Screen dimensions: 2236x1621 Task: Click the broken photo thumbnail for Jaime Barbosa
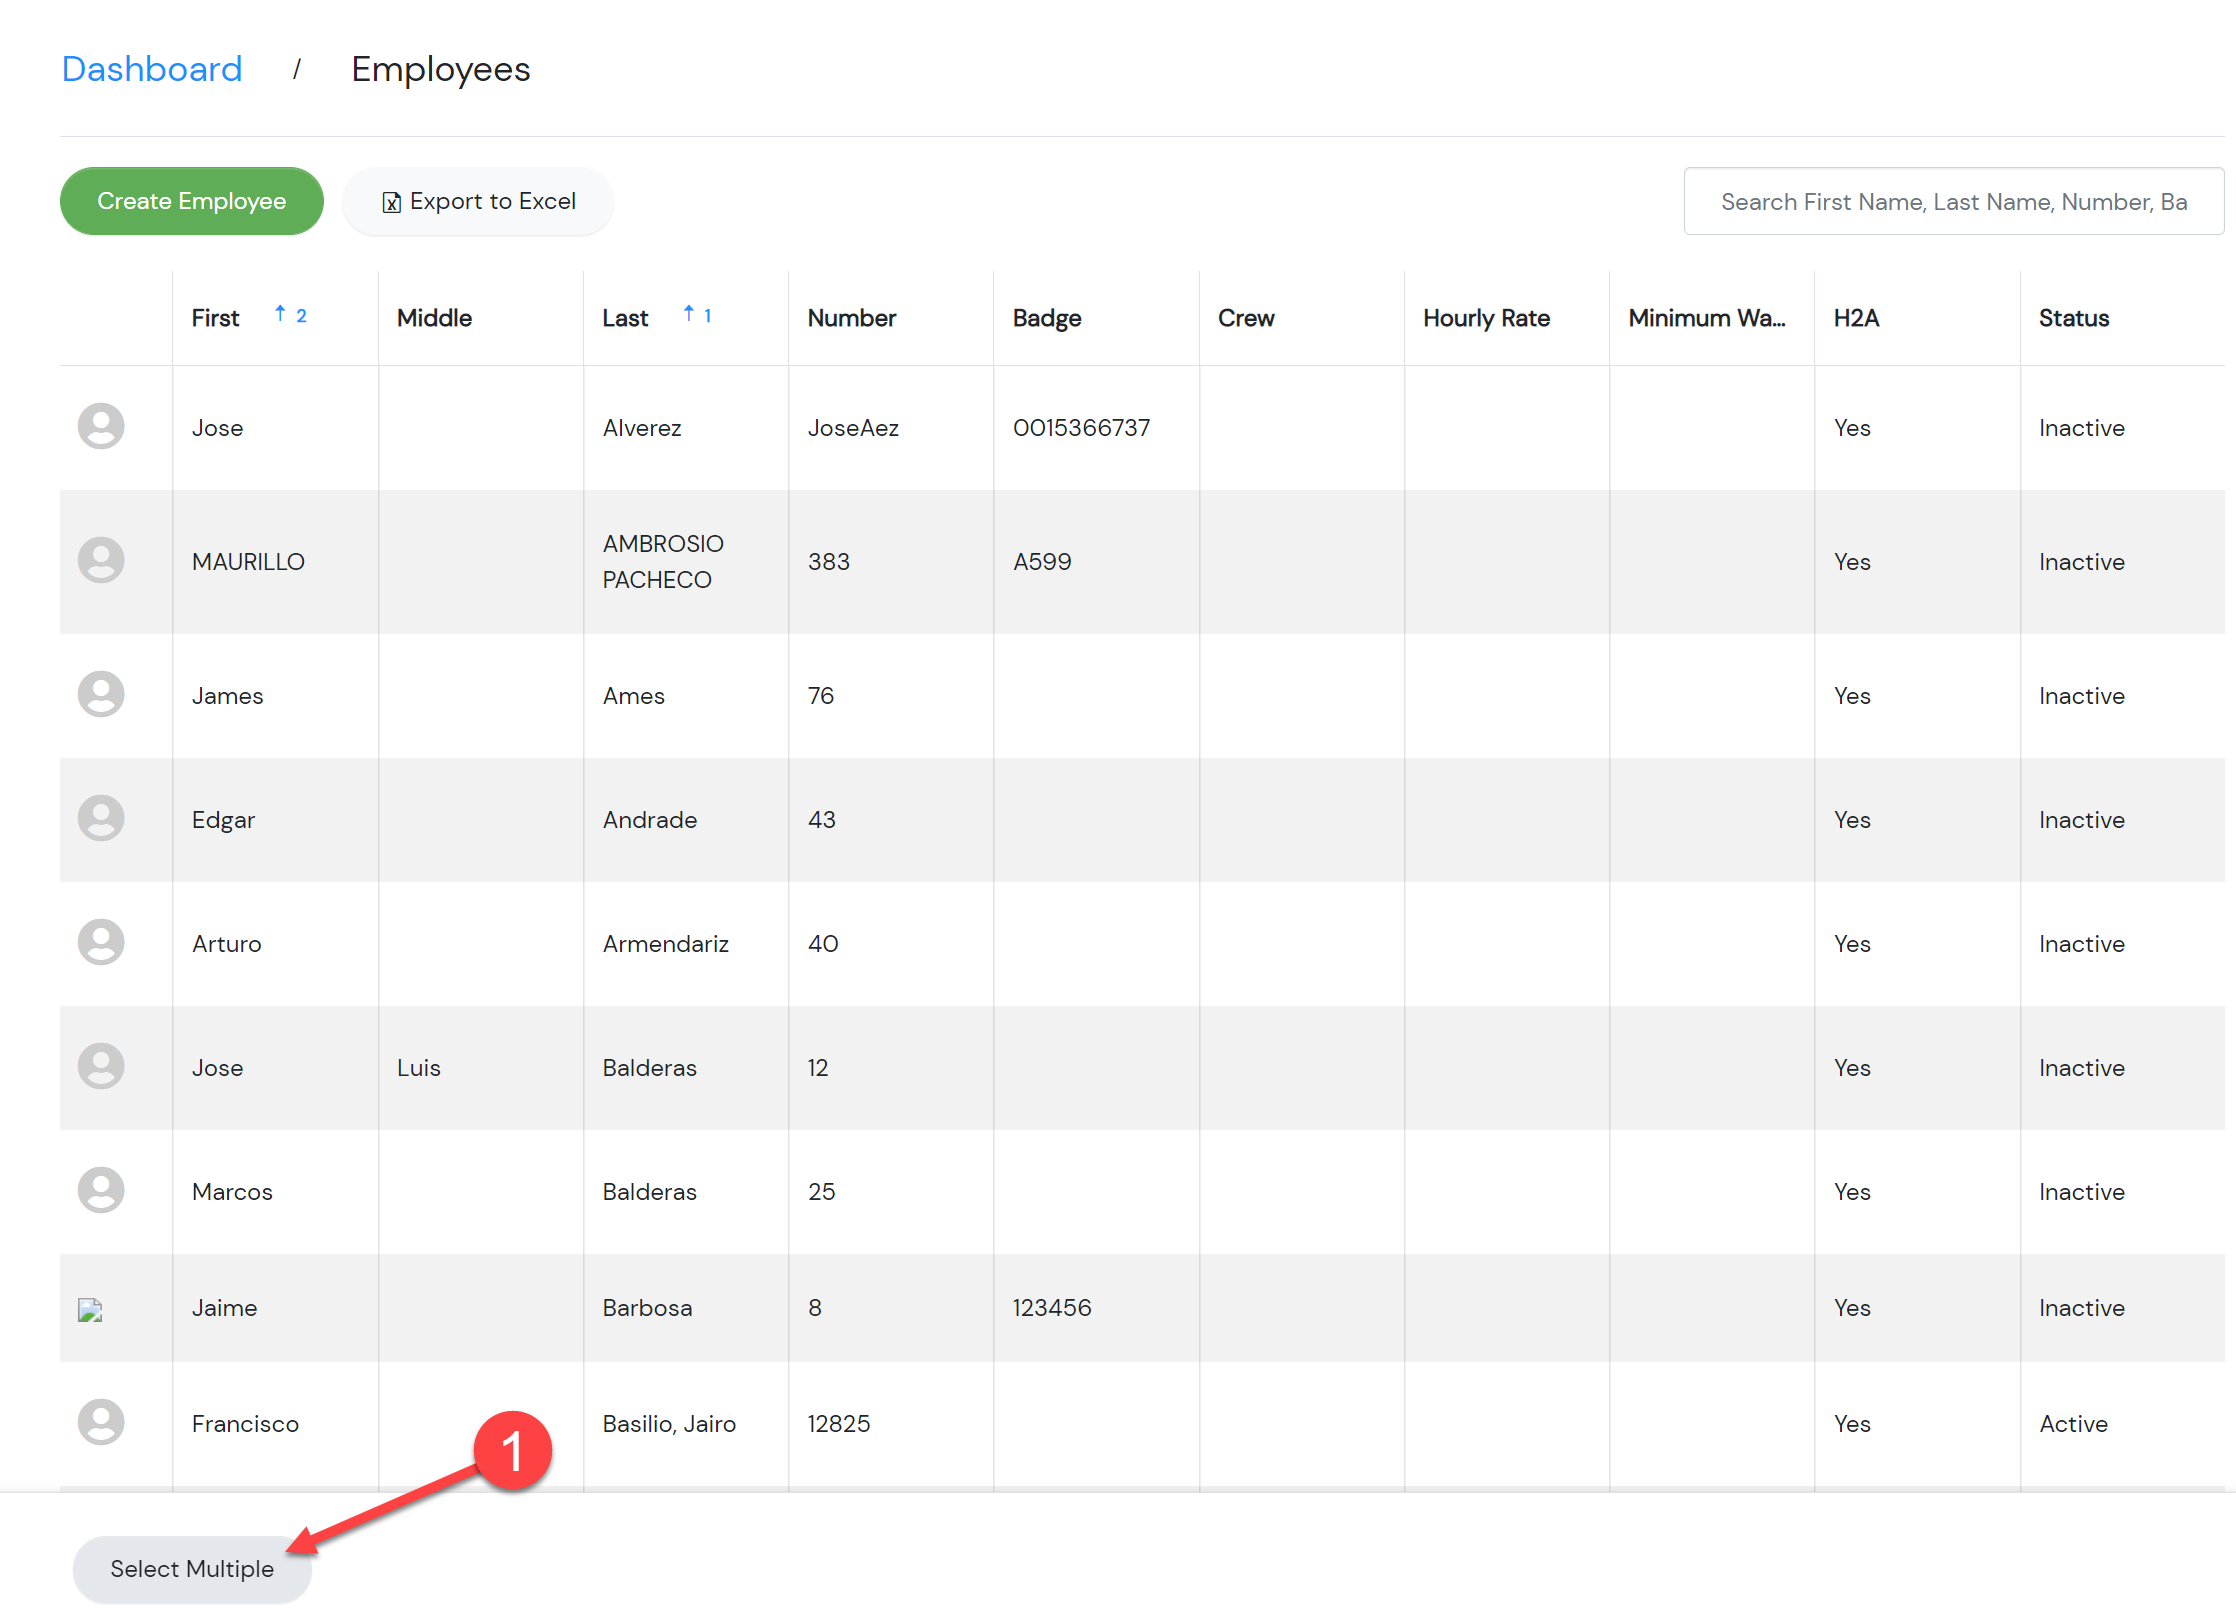pos(90,1310)
